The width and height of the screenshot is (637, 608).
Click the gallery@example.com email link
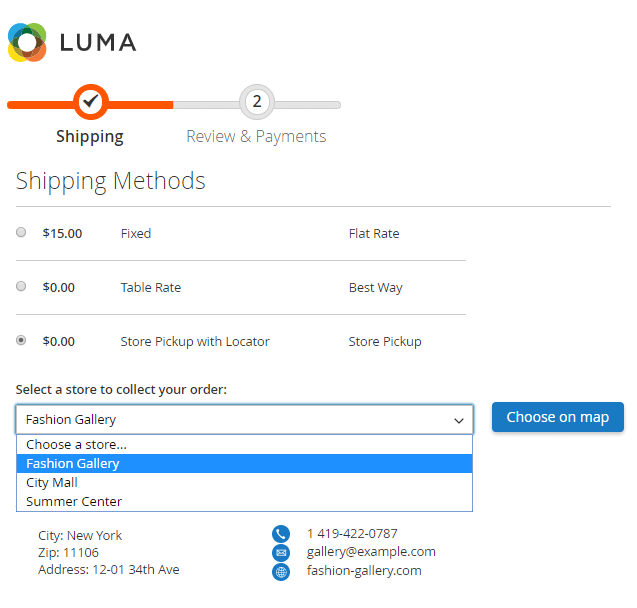pos(371,552)
